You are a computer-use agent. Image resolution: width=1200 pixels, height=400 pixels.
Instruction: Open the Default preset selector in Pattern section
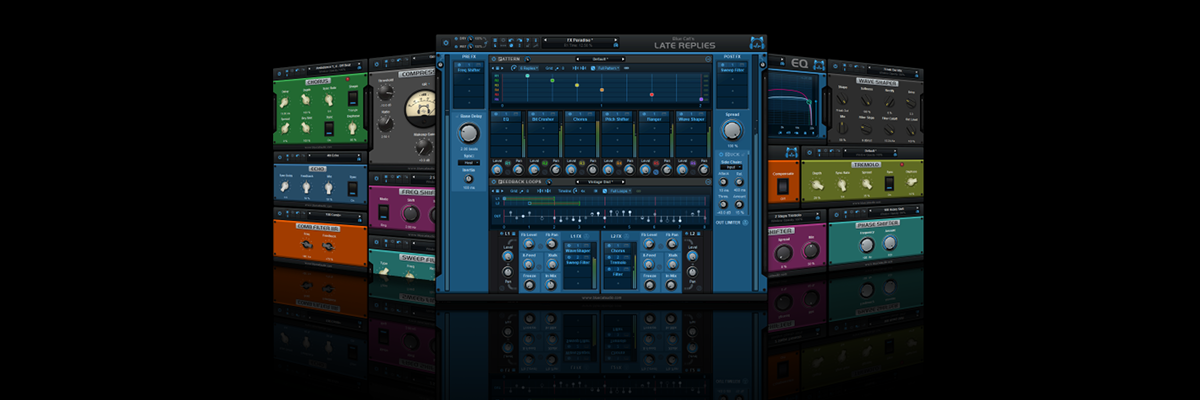tap(600, 59)
